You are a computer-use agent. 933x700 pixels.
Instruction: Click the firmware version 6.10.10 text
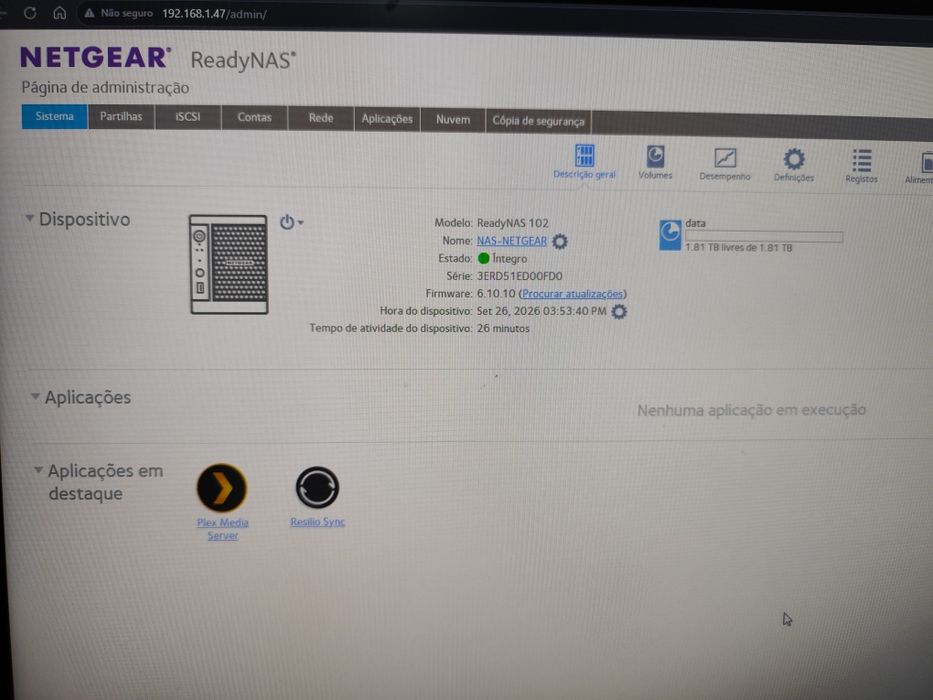(496, 293)
